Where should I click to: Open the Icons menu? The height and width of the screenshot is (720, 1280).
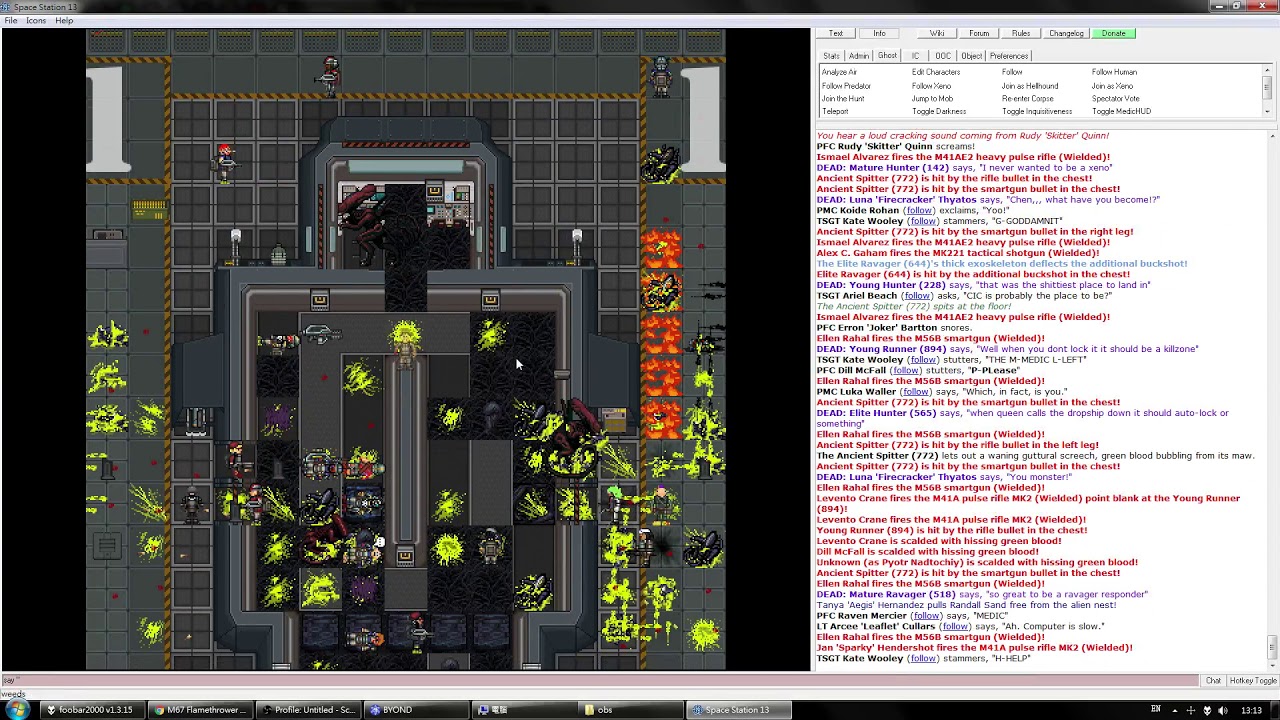pyautogui.click(x=36, y=20)
